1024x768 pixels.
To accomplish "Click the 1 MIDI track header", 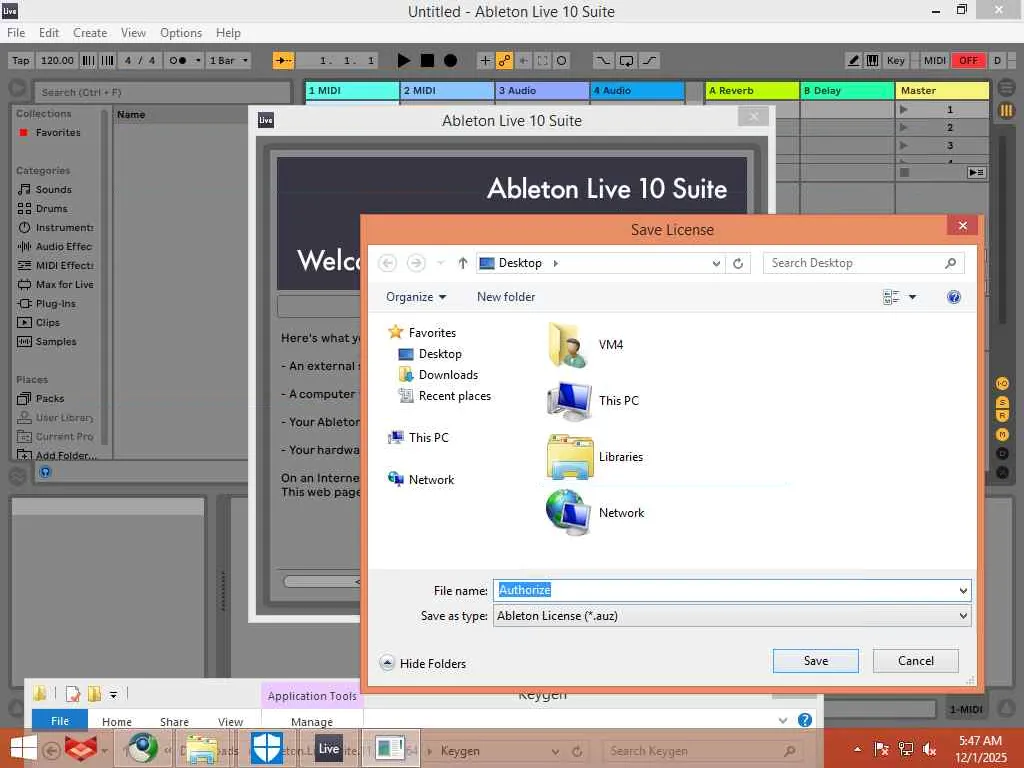I will click(351, 91).
